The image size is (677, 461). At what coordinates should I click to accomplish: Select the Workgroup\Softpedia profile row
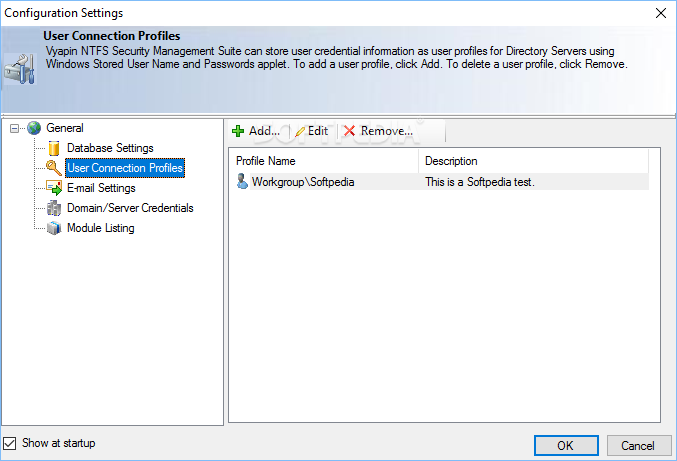[303, 182]
